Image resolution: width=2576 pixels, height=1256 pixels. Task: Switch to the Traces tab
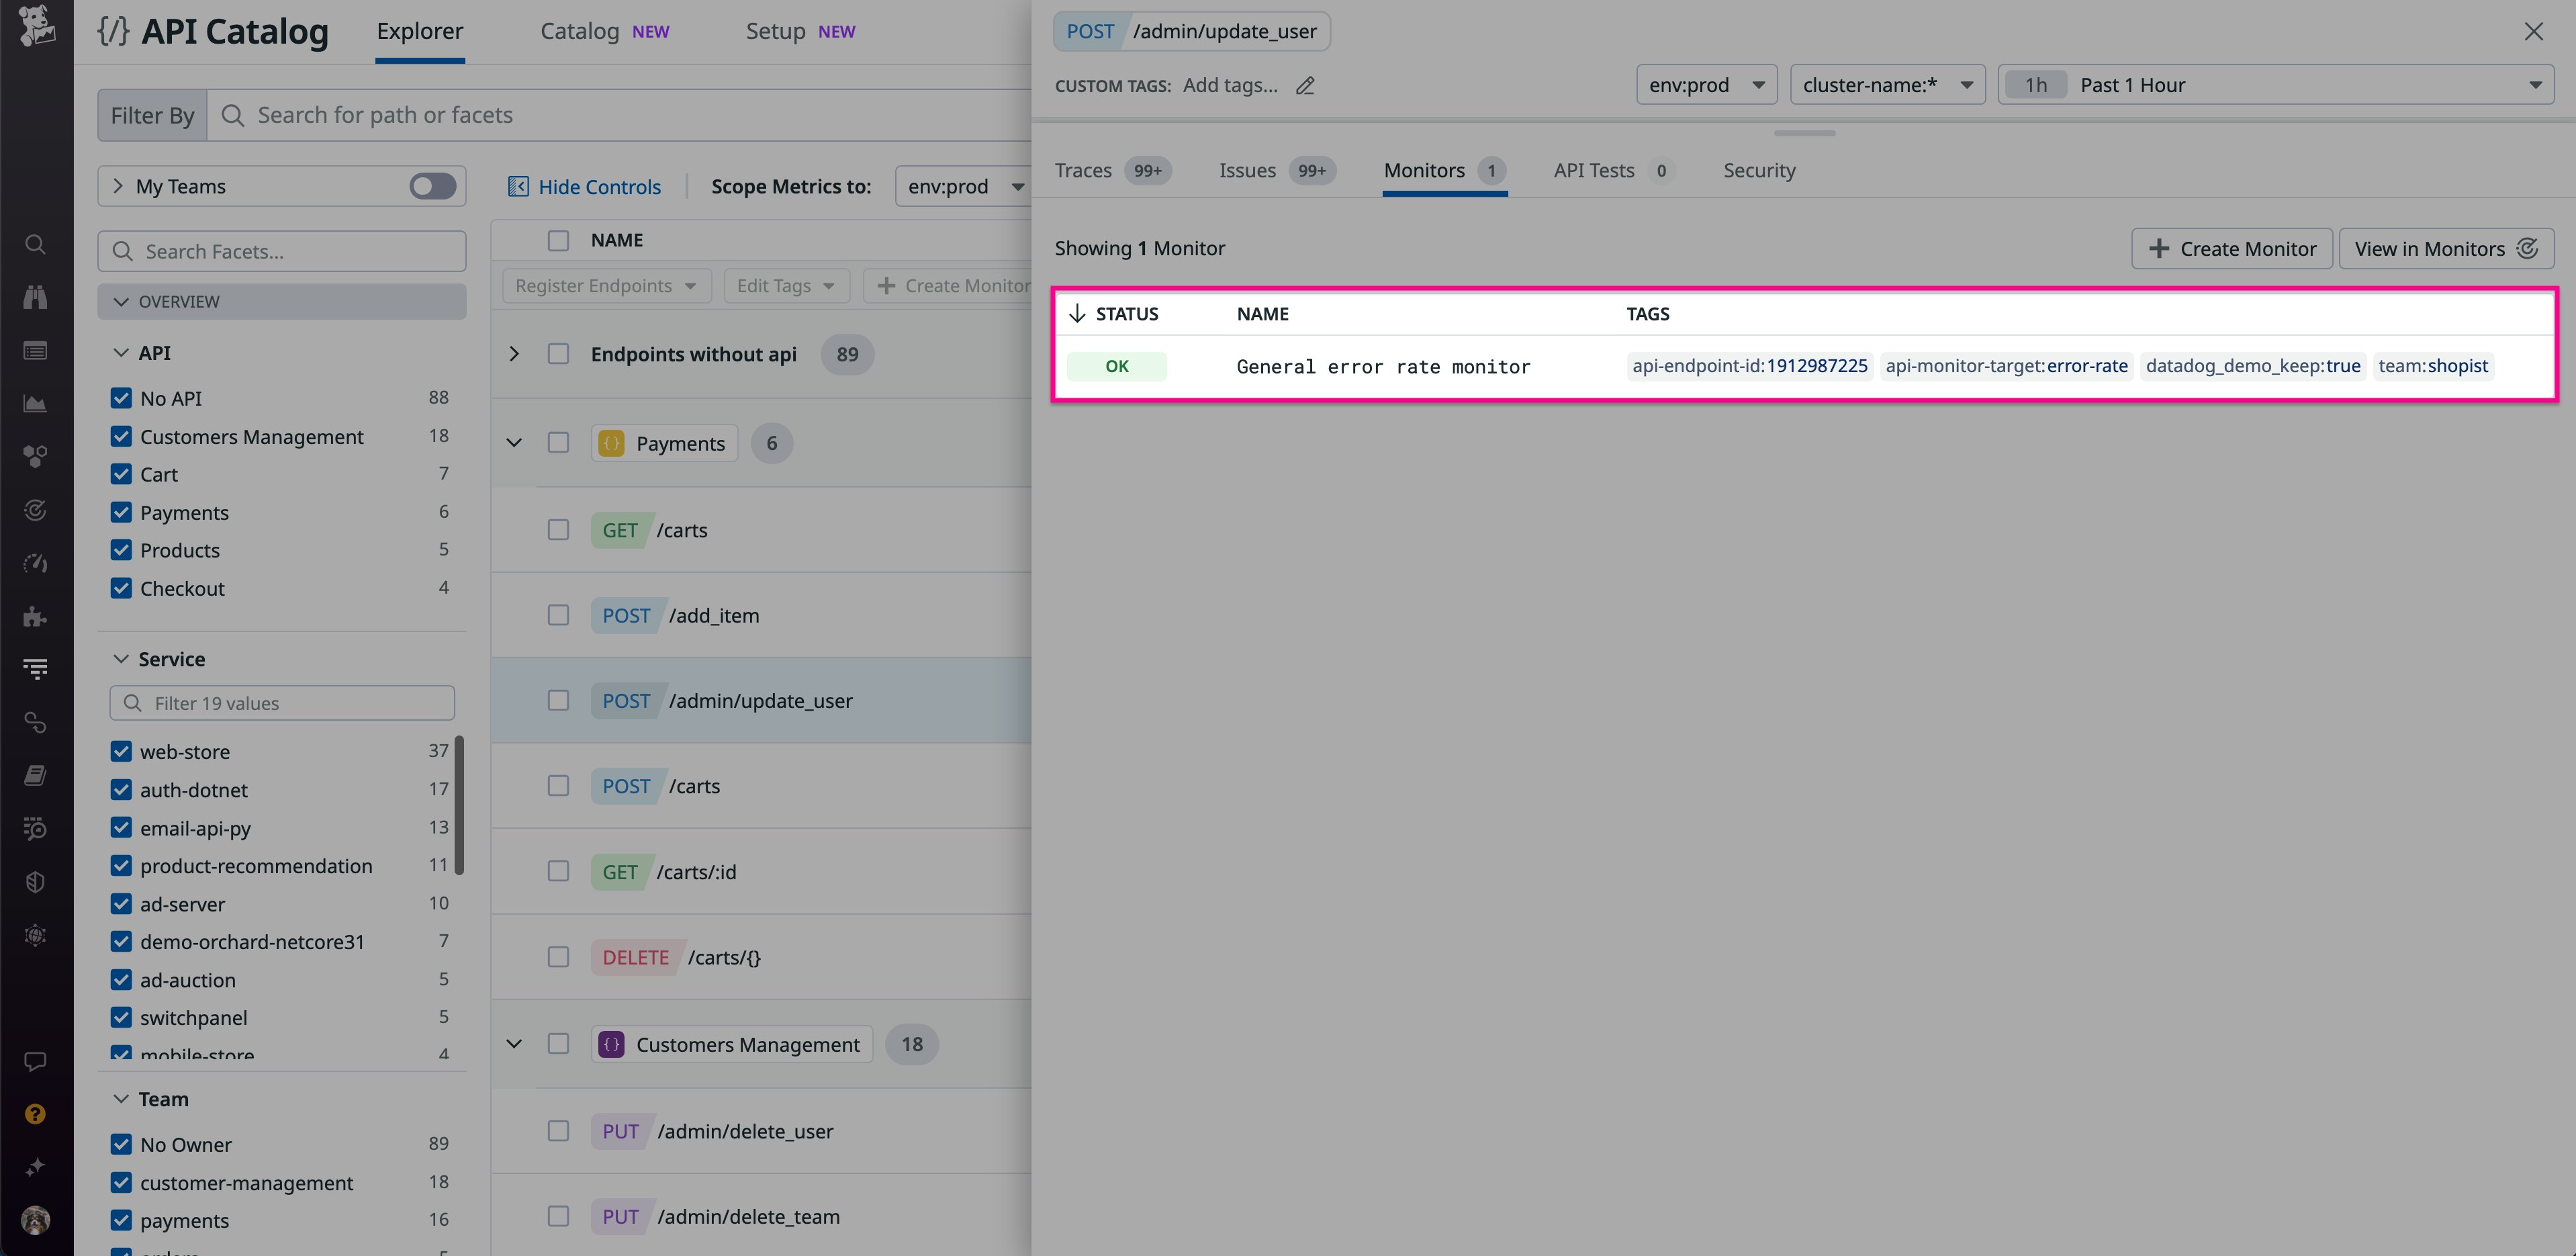click(1083, 171)
